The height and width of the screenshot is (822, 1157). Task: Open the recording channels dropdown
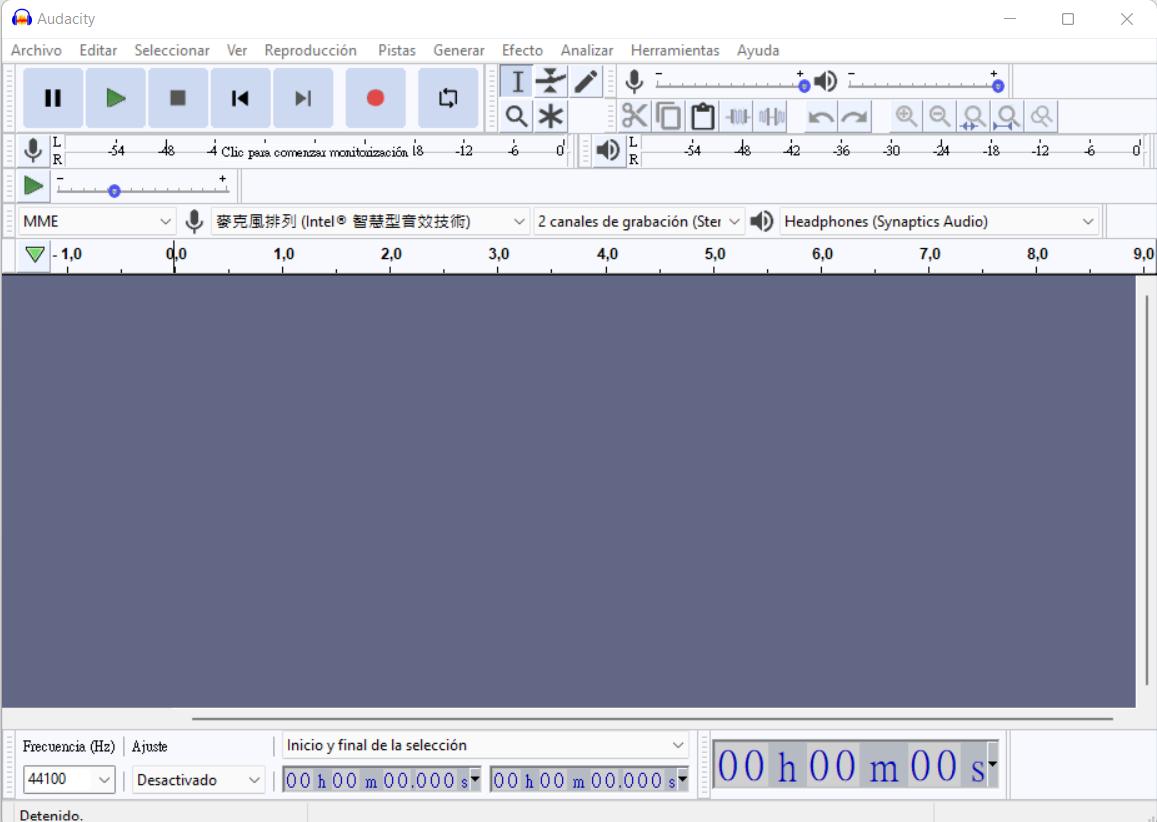tap(638, 221)
